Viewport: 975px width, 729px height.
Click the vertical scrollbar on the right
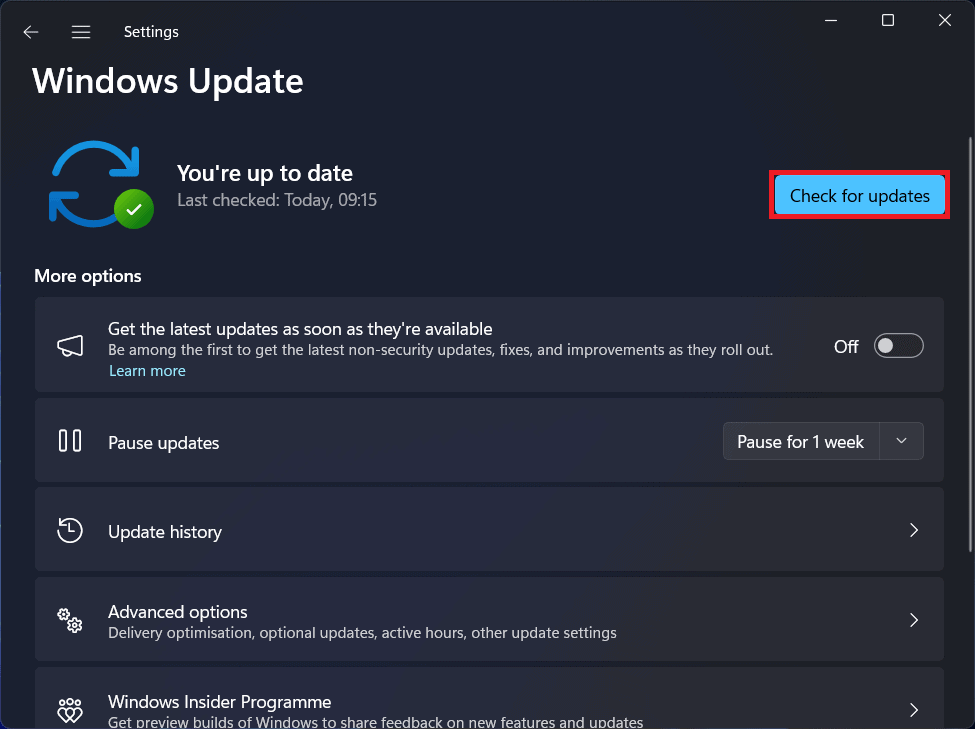pyautogui.click(x=970, y=344)
